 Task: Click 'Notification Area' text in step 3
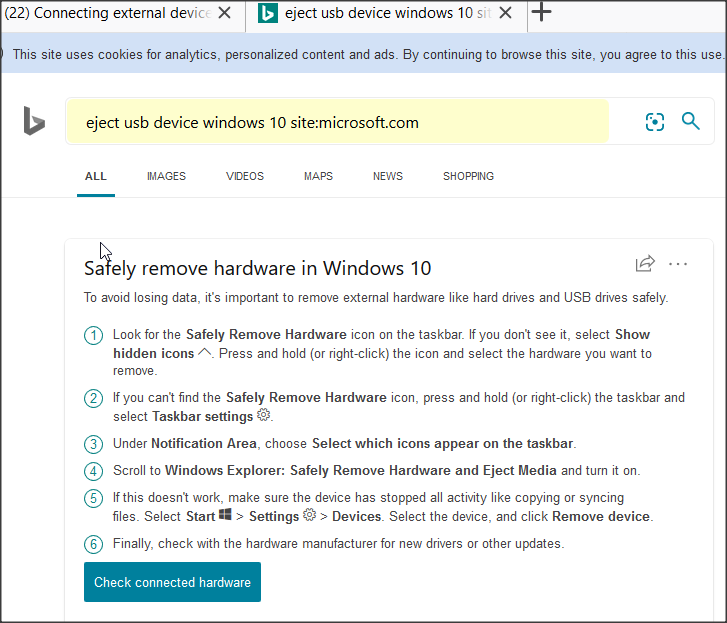pos(204,444)
